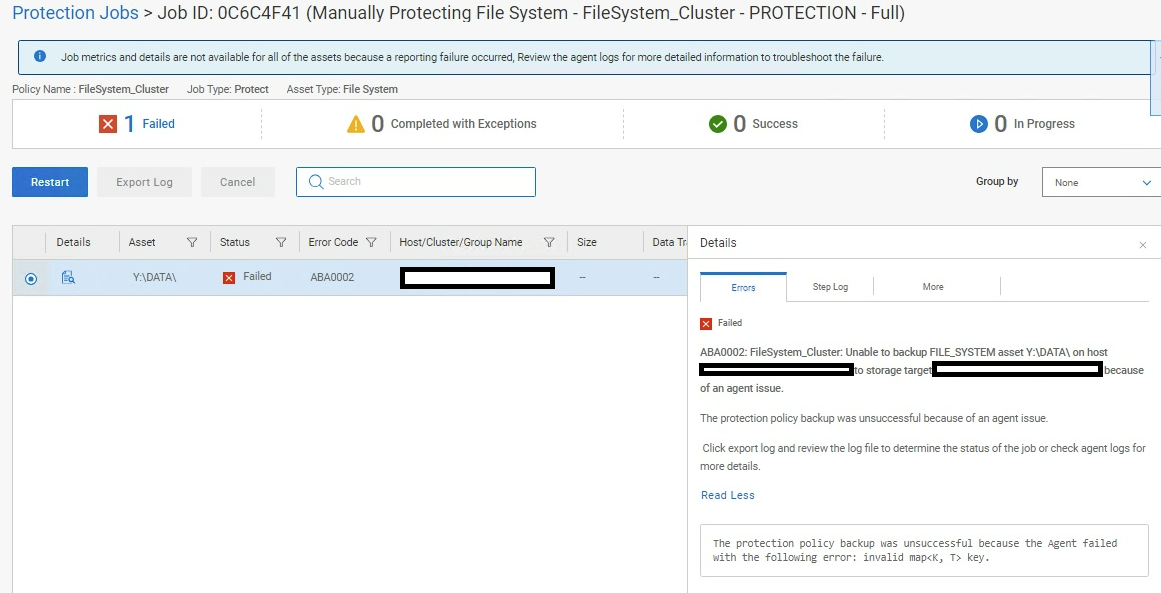Viewport: 1161px width, 593px height.
Task: Click the green Success checkmark icon
Action: (717, 124)
